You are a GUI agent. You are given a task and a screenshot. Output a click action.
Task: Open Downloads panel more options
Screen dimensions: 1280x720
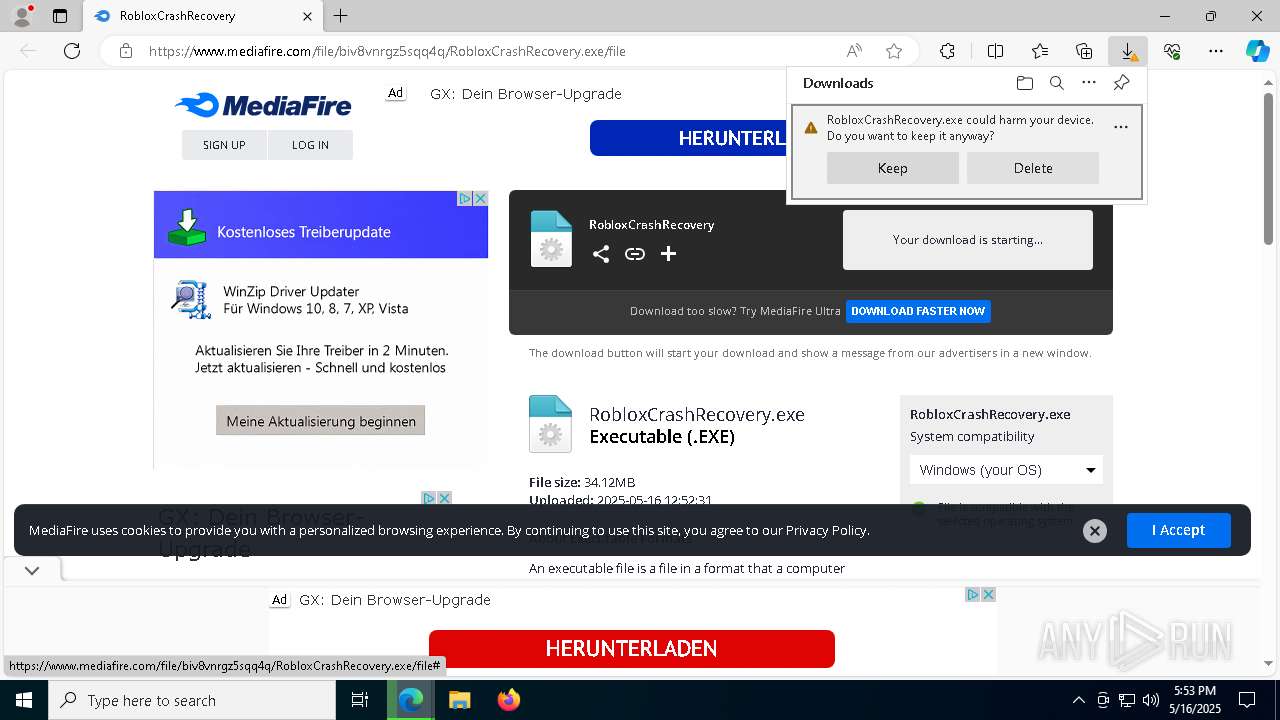coord(1089,83)
